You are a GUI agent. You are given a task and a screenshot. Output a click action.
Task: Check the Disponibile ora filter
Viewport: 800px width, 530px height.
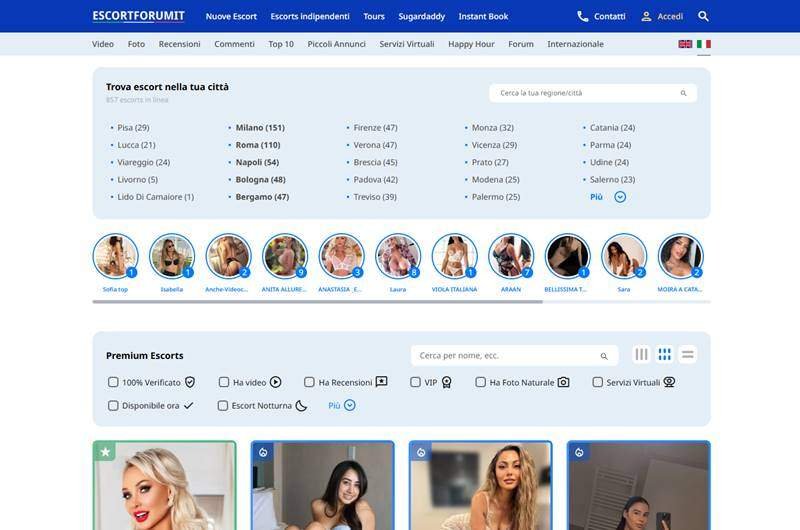pyautogui.click(x=113, y=405)
